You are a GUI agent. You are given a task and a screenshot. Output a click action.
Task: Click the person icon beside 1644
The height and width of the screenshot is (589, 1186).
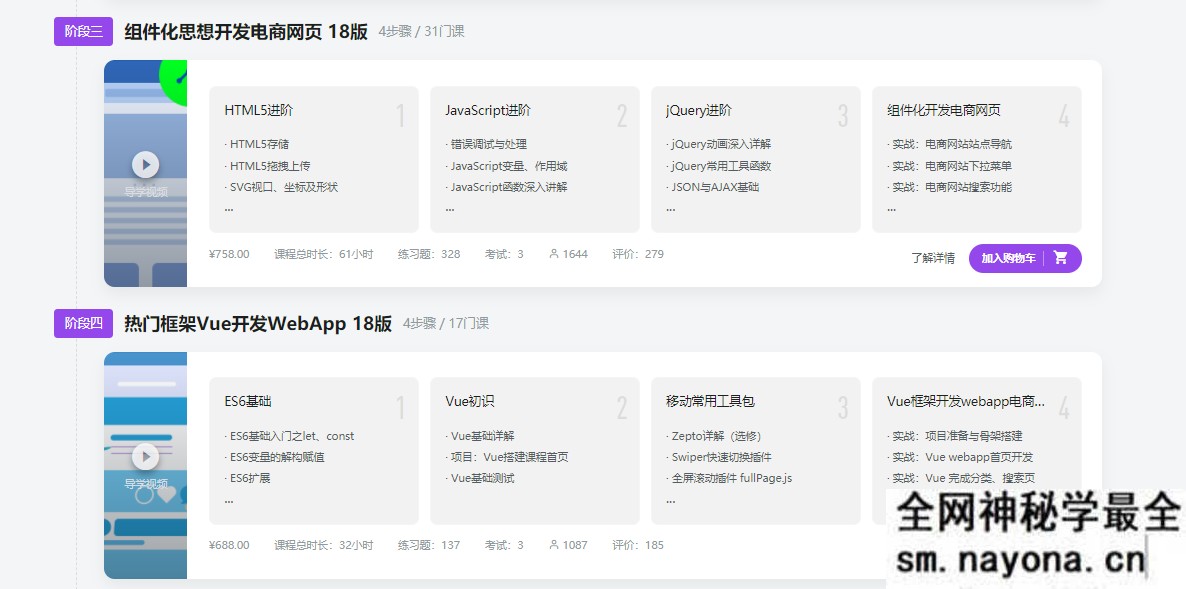554,254
